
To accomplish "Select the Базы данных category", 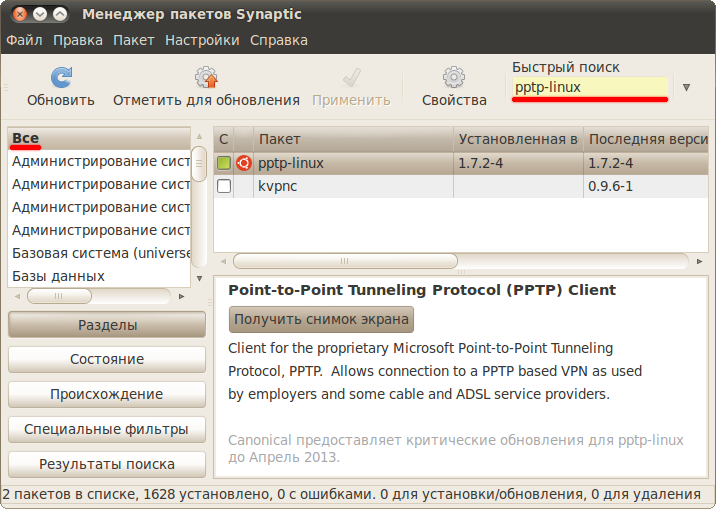I will click(x=99, y=276).
